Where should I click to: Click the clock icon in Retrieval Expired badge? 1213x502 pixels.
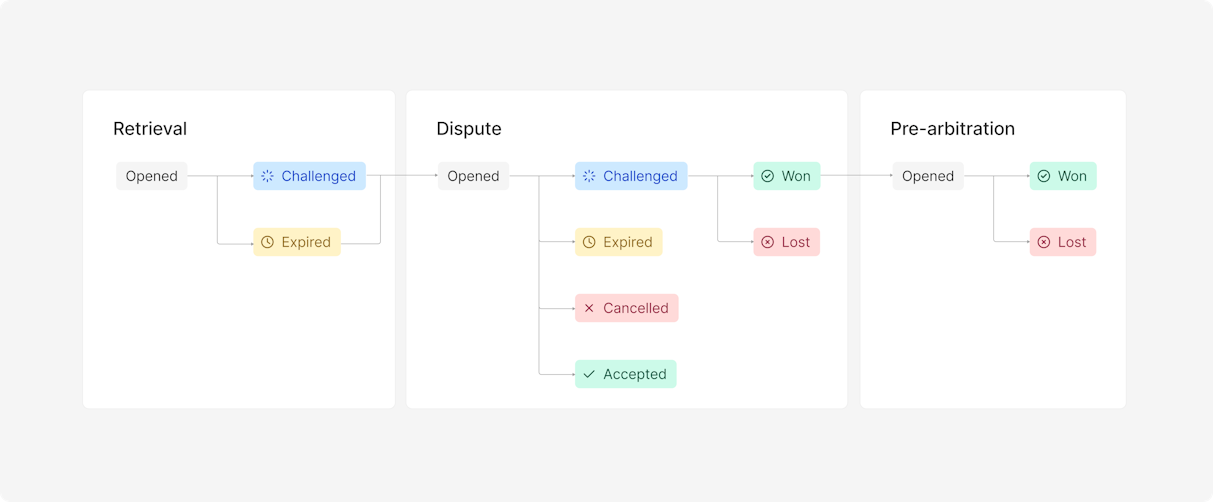(267, 242)
